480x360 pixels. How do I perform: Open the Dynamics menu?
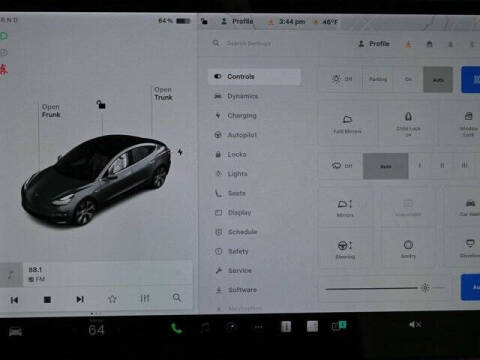pos(236,96)
